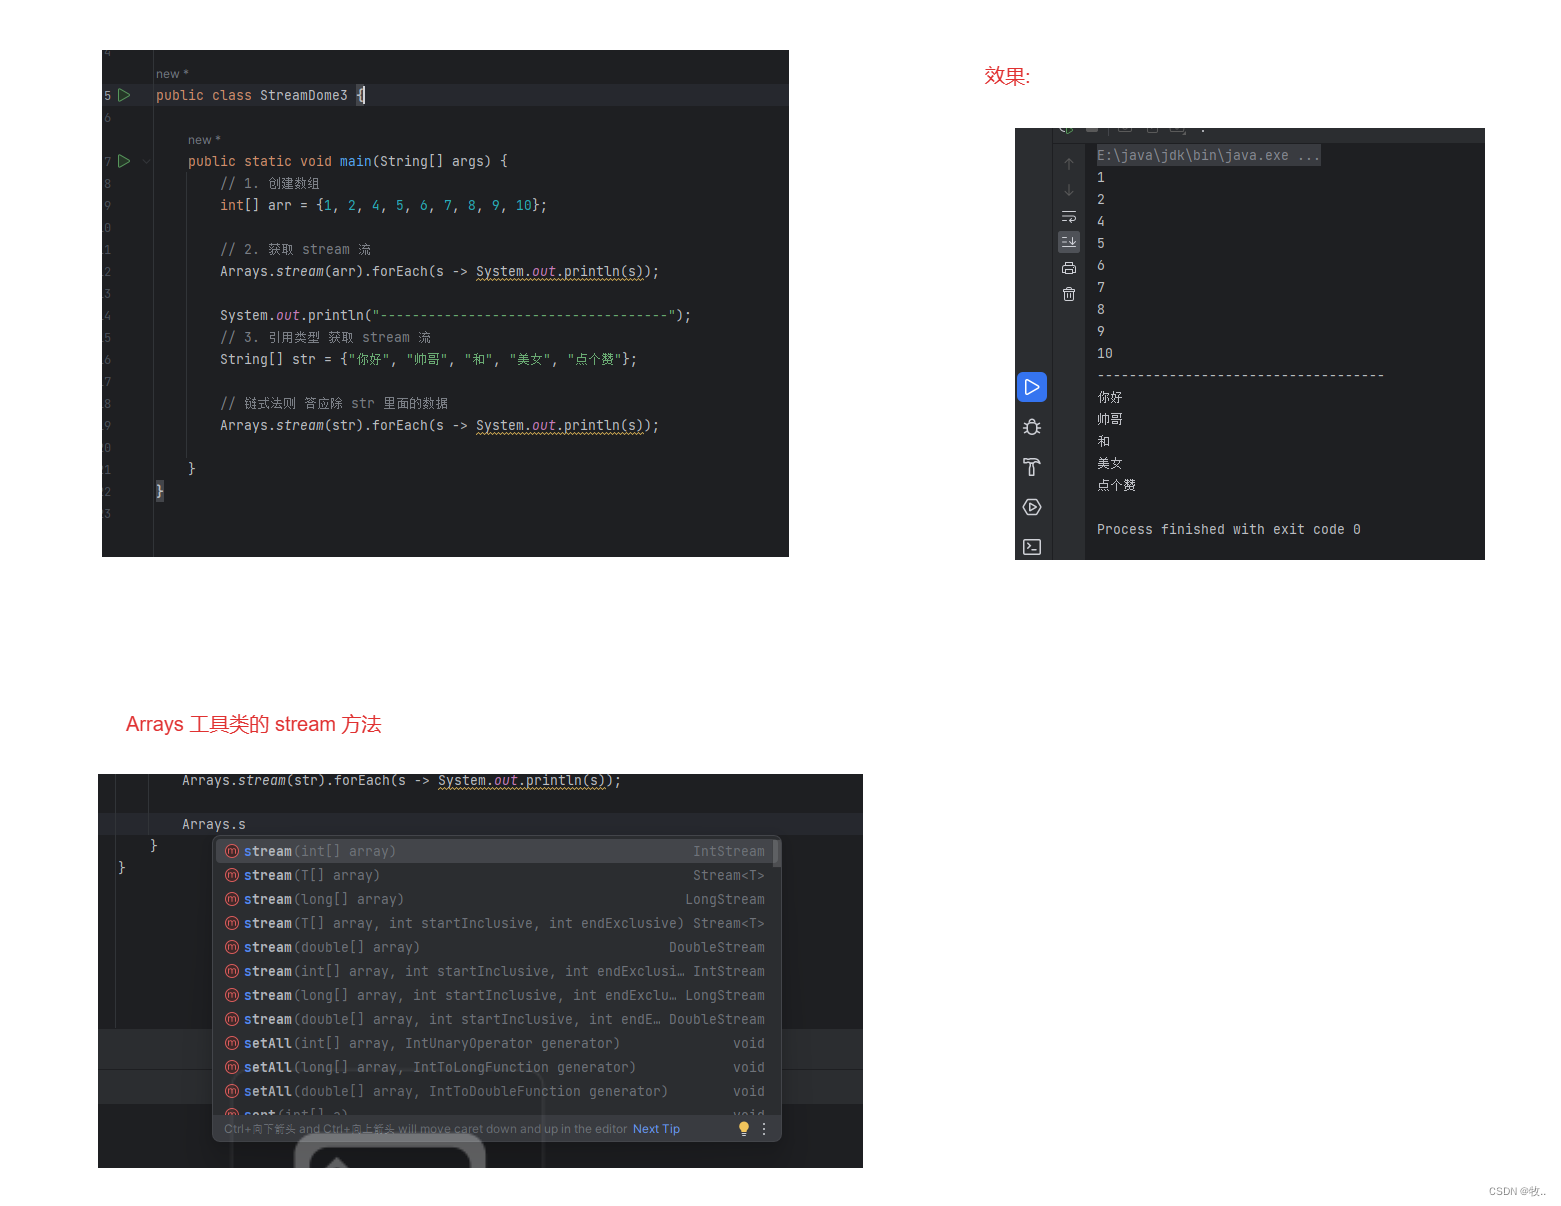
Task: Click the red '效果:' heading
Action: click(x=1007, y=76)
